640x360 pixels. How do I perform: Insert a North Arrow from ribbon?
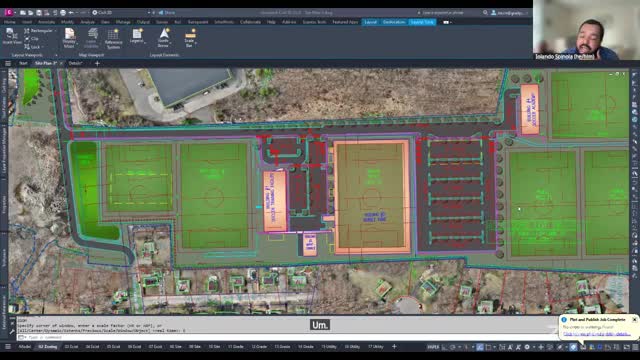coord(164,38)
